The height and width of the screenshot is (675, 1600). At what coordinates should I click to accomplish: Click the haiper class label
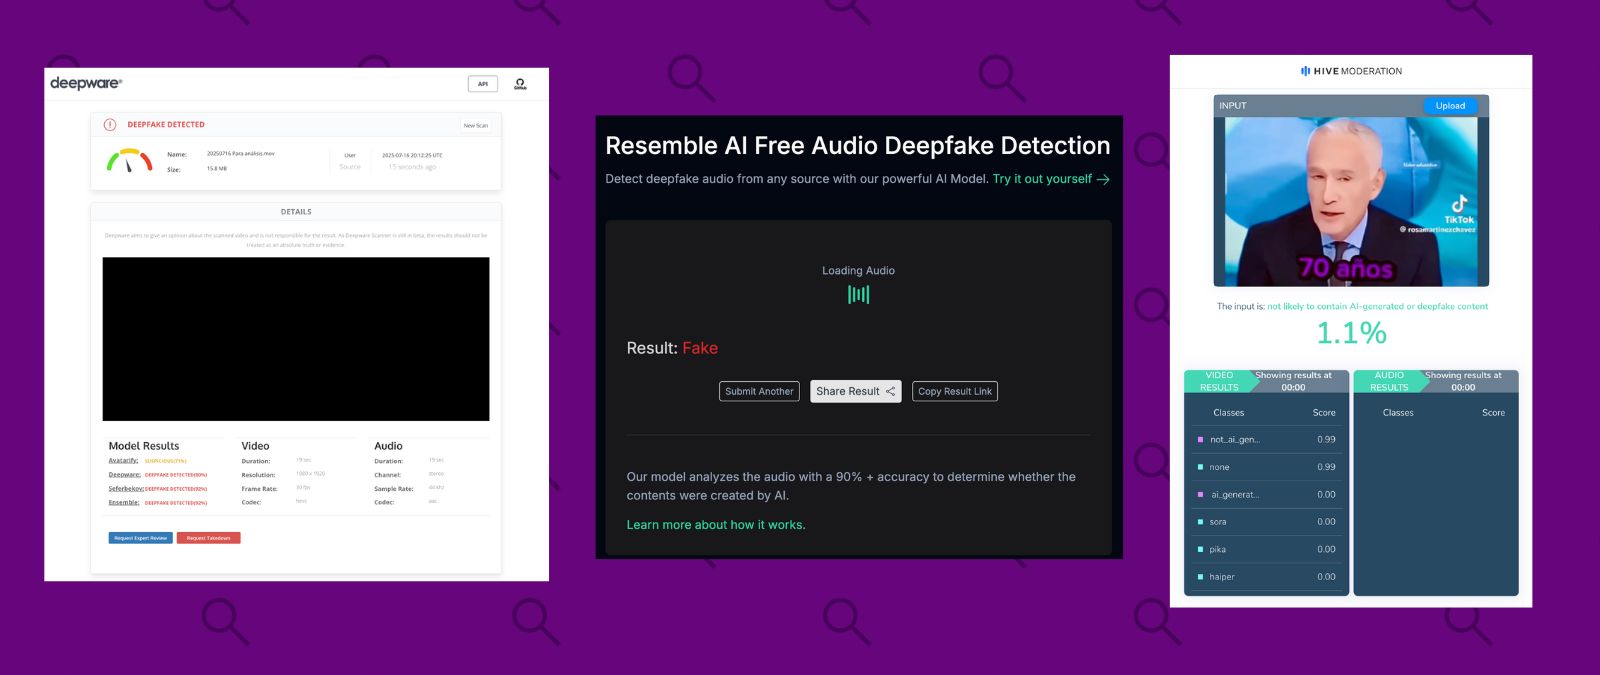click(x=1222, y=577)
